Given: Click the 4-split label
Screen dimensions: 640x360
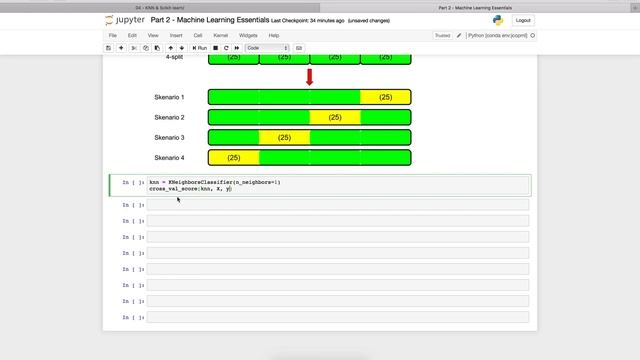Looking at the screenshot, I should tap(174, 57).
